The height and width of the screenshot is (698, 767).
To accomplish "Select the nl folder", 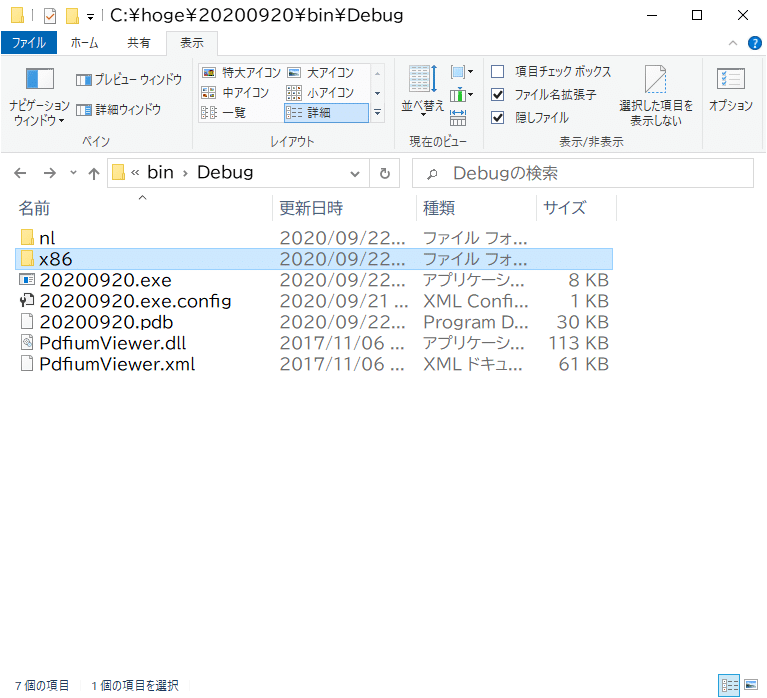I will (x=314, y=238).
